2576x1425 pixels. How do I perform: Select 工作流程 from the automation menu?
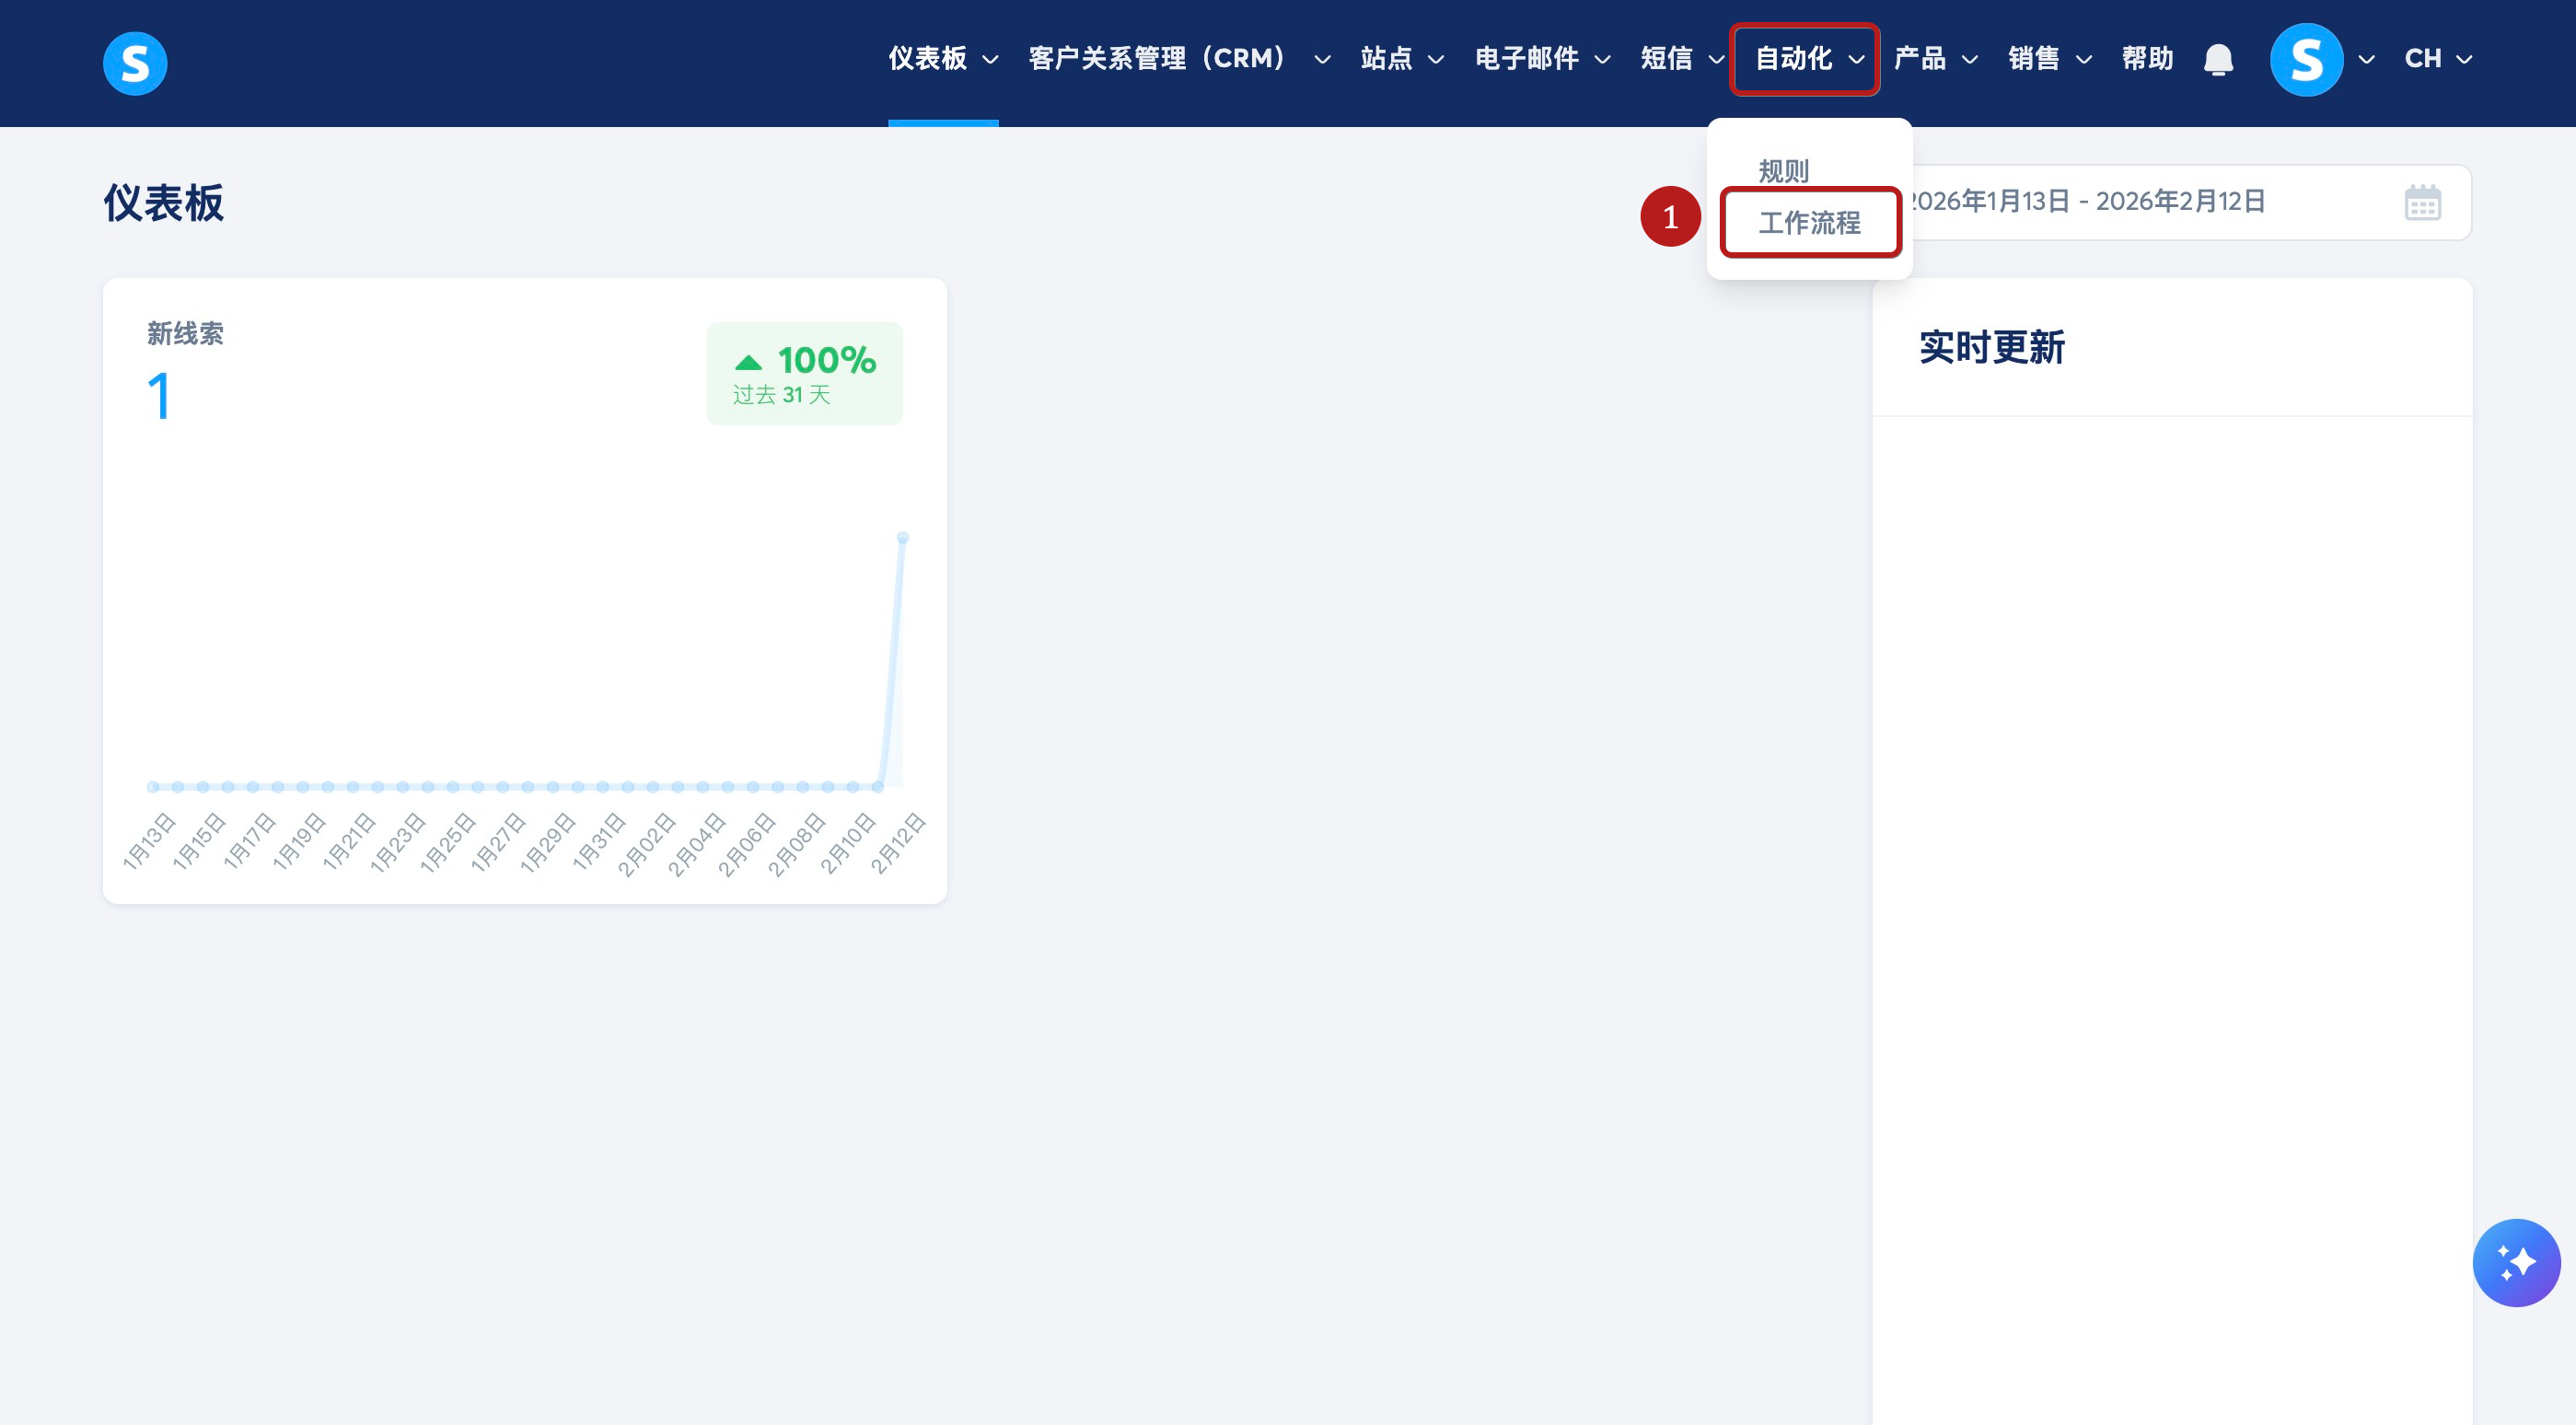click(1809, 222)
